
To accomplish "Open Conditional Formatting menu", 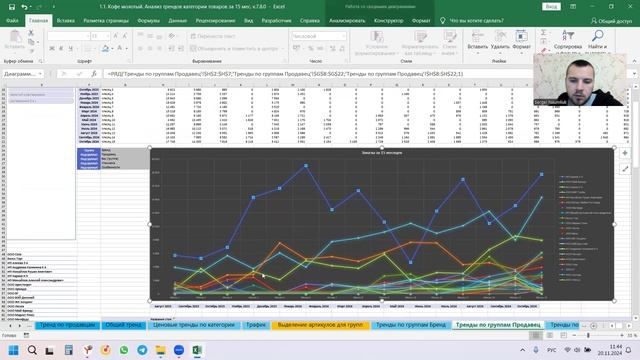I will (x=376, y=43).
